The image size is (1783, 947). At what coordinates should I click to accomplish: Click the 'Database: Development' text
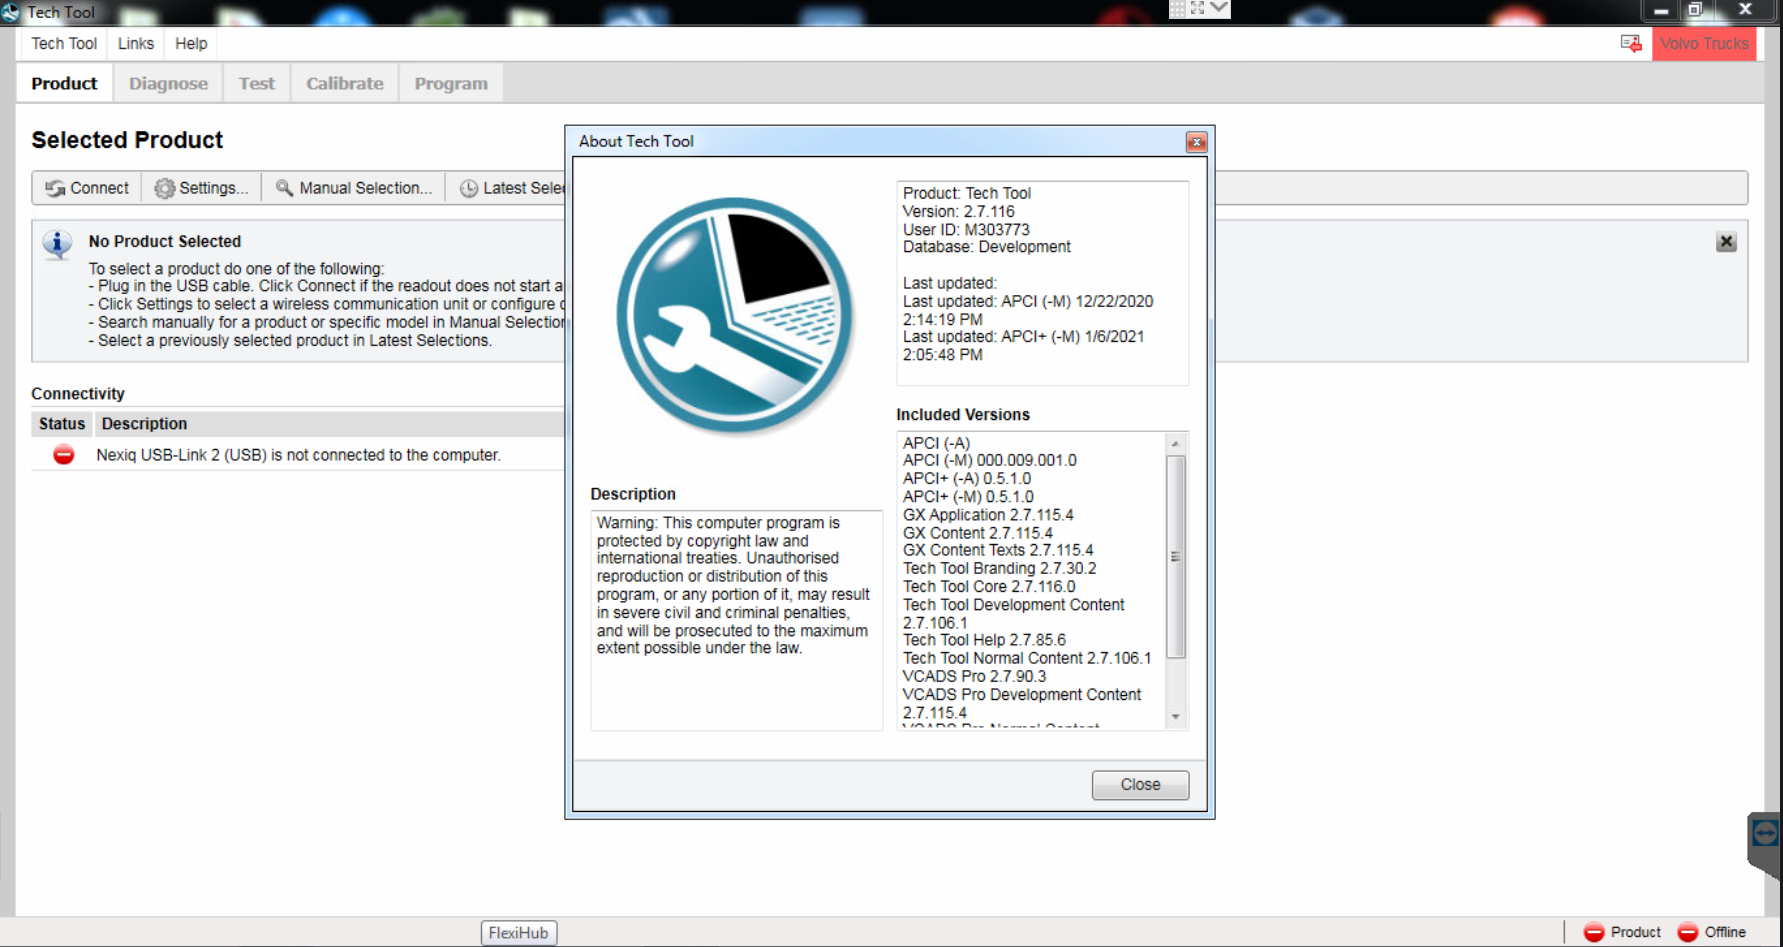[x=986, y=247]
